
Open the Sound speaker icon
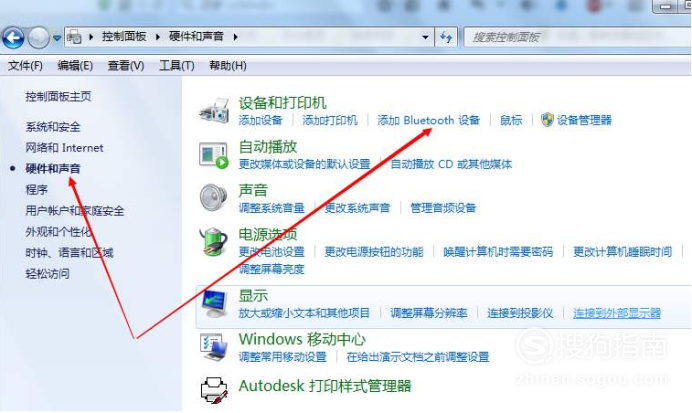click(213, 198)
